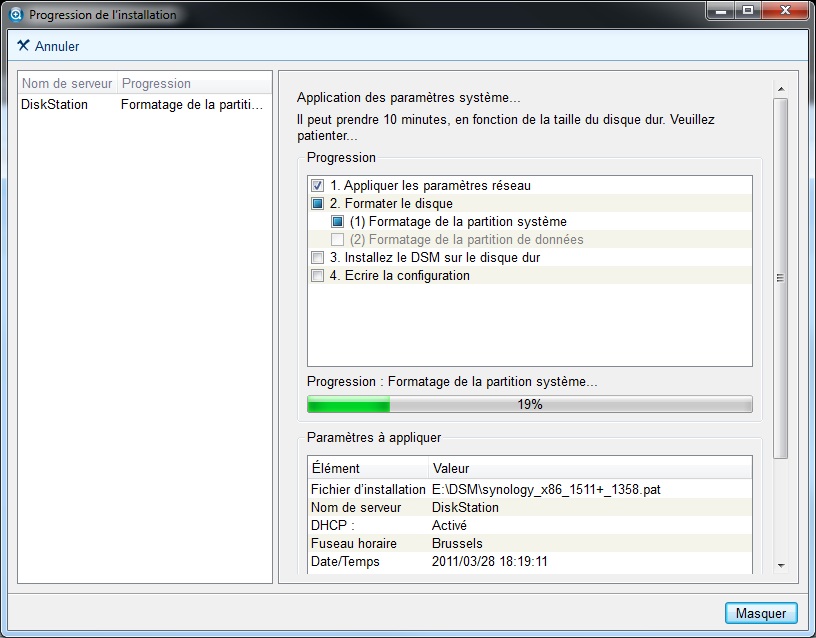Toggle checkbox for Appliquer les paramètres réseau

tap(317, 185)
